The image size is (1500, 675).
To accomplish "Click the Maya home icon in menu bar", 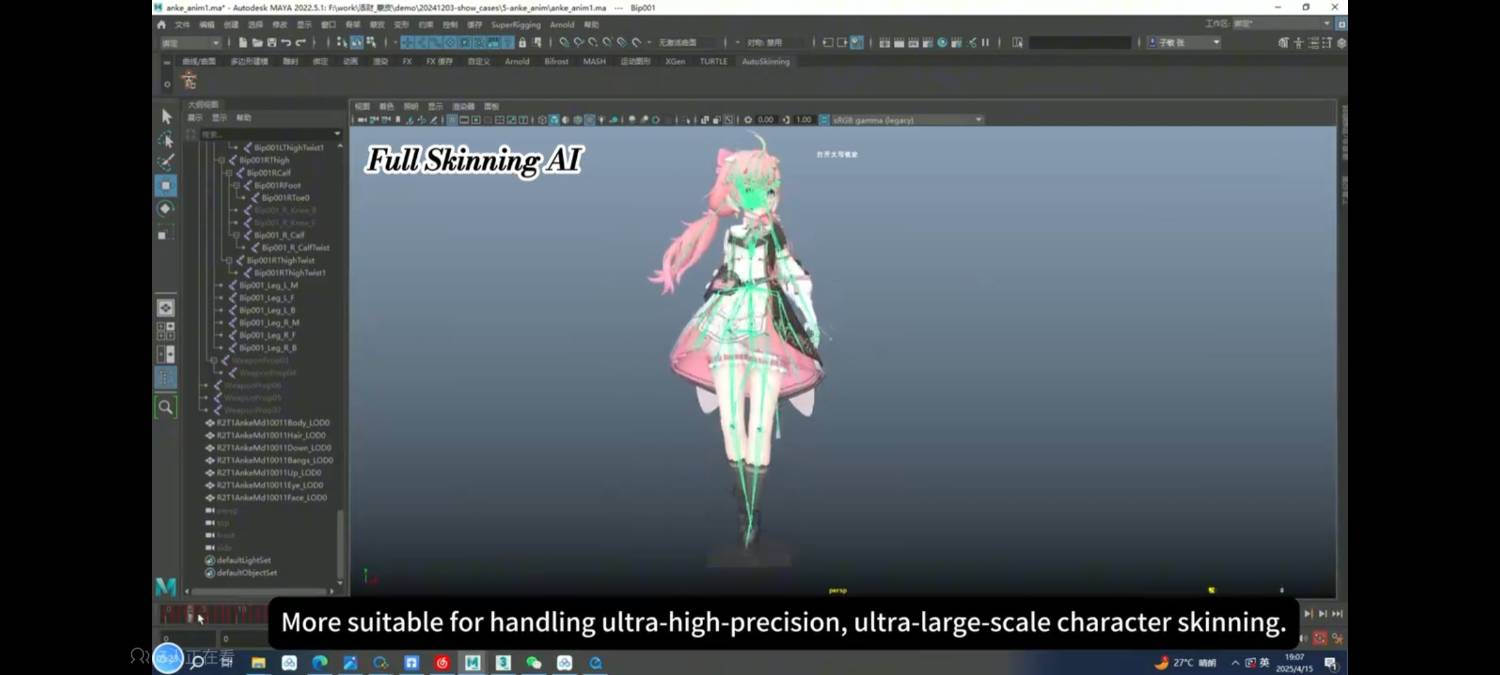I will [161, 24].
